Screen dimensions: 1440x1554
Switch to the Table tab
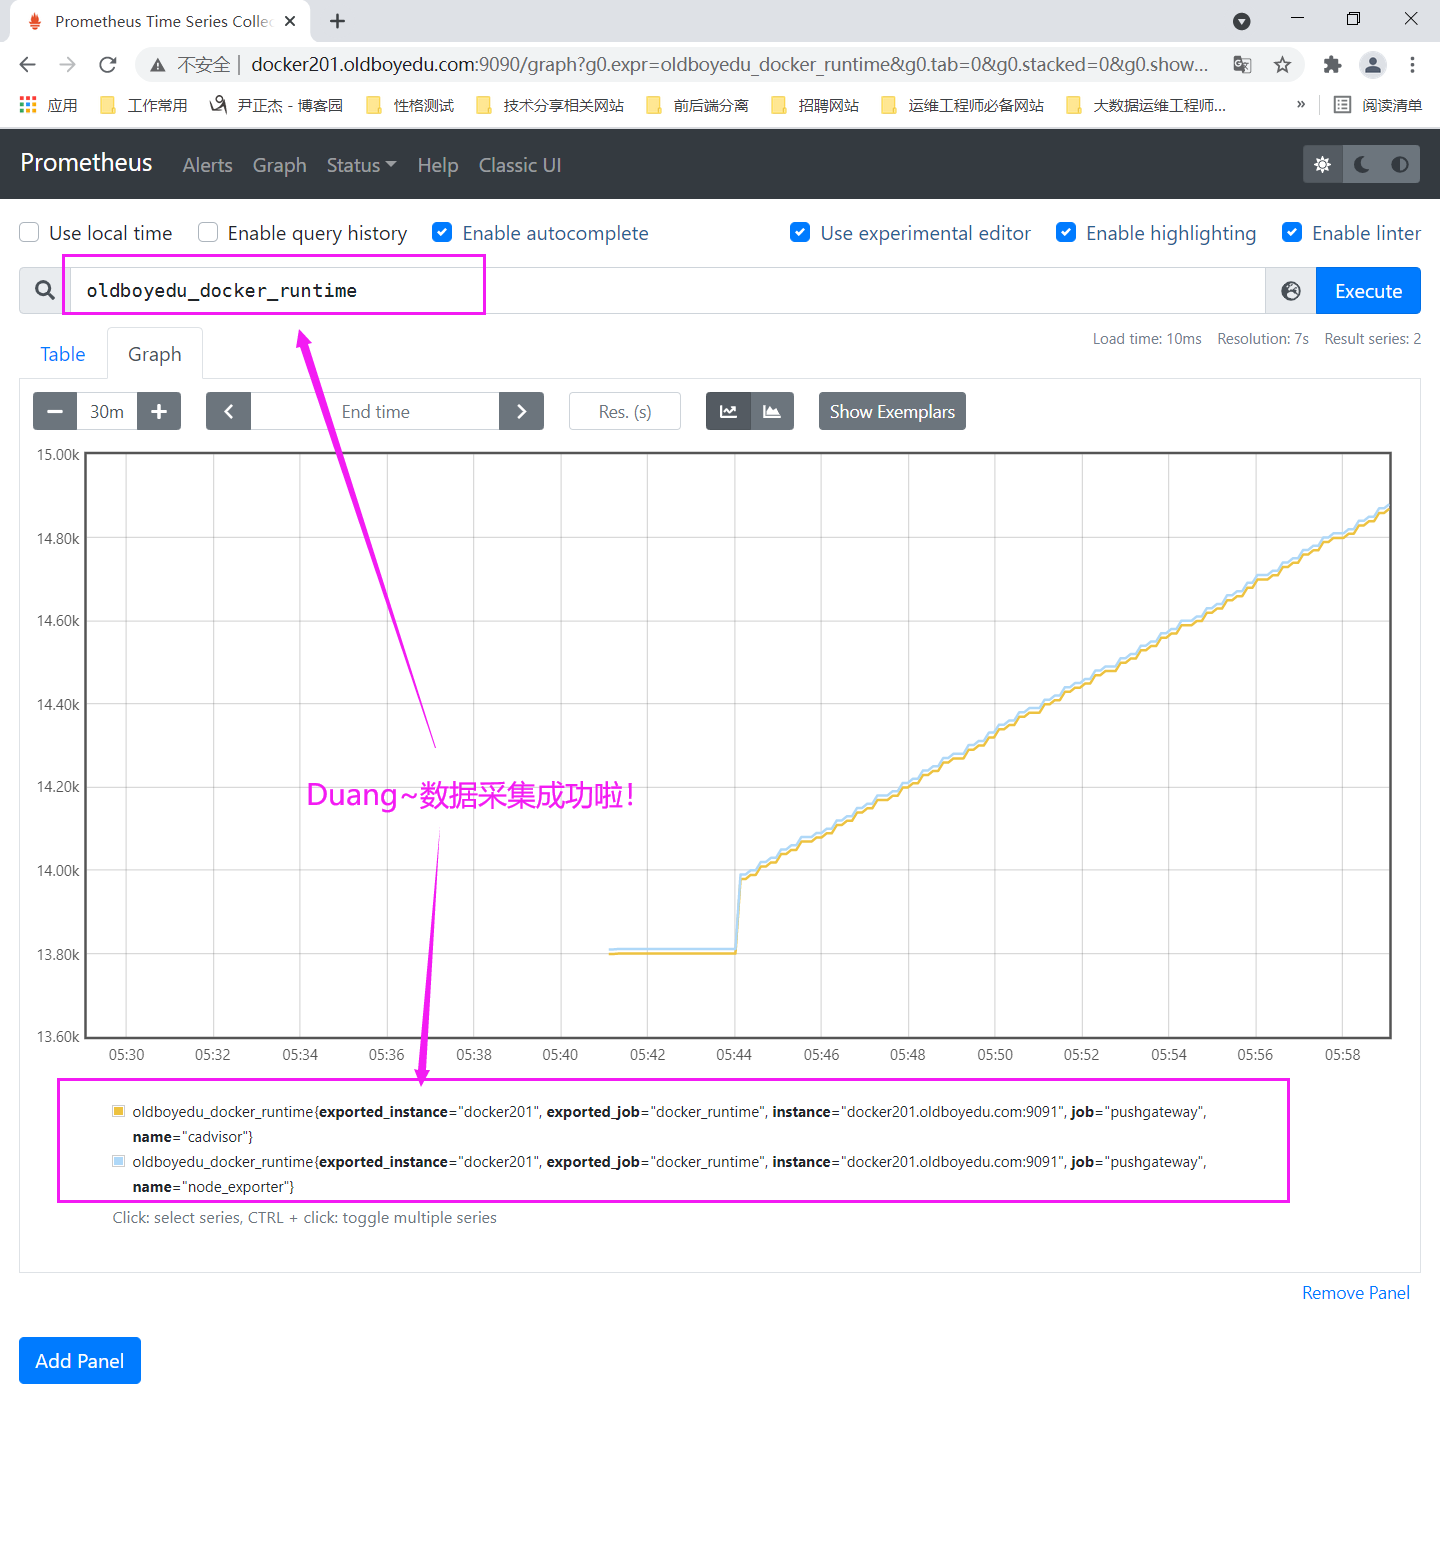pyautogui.click(x=63, y=354)
